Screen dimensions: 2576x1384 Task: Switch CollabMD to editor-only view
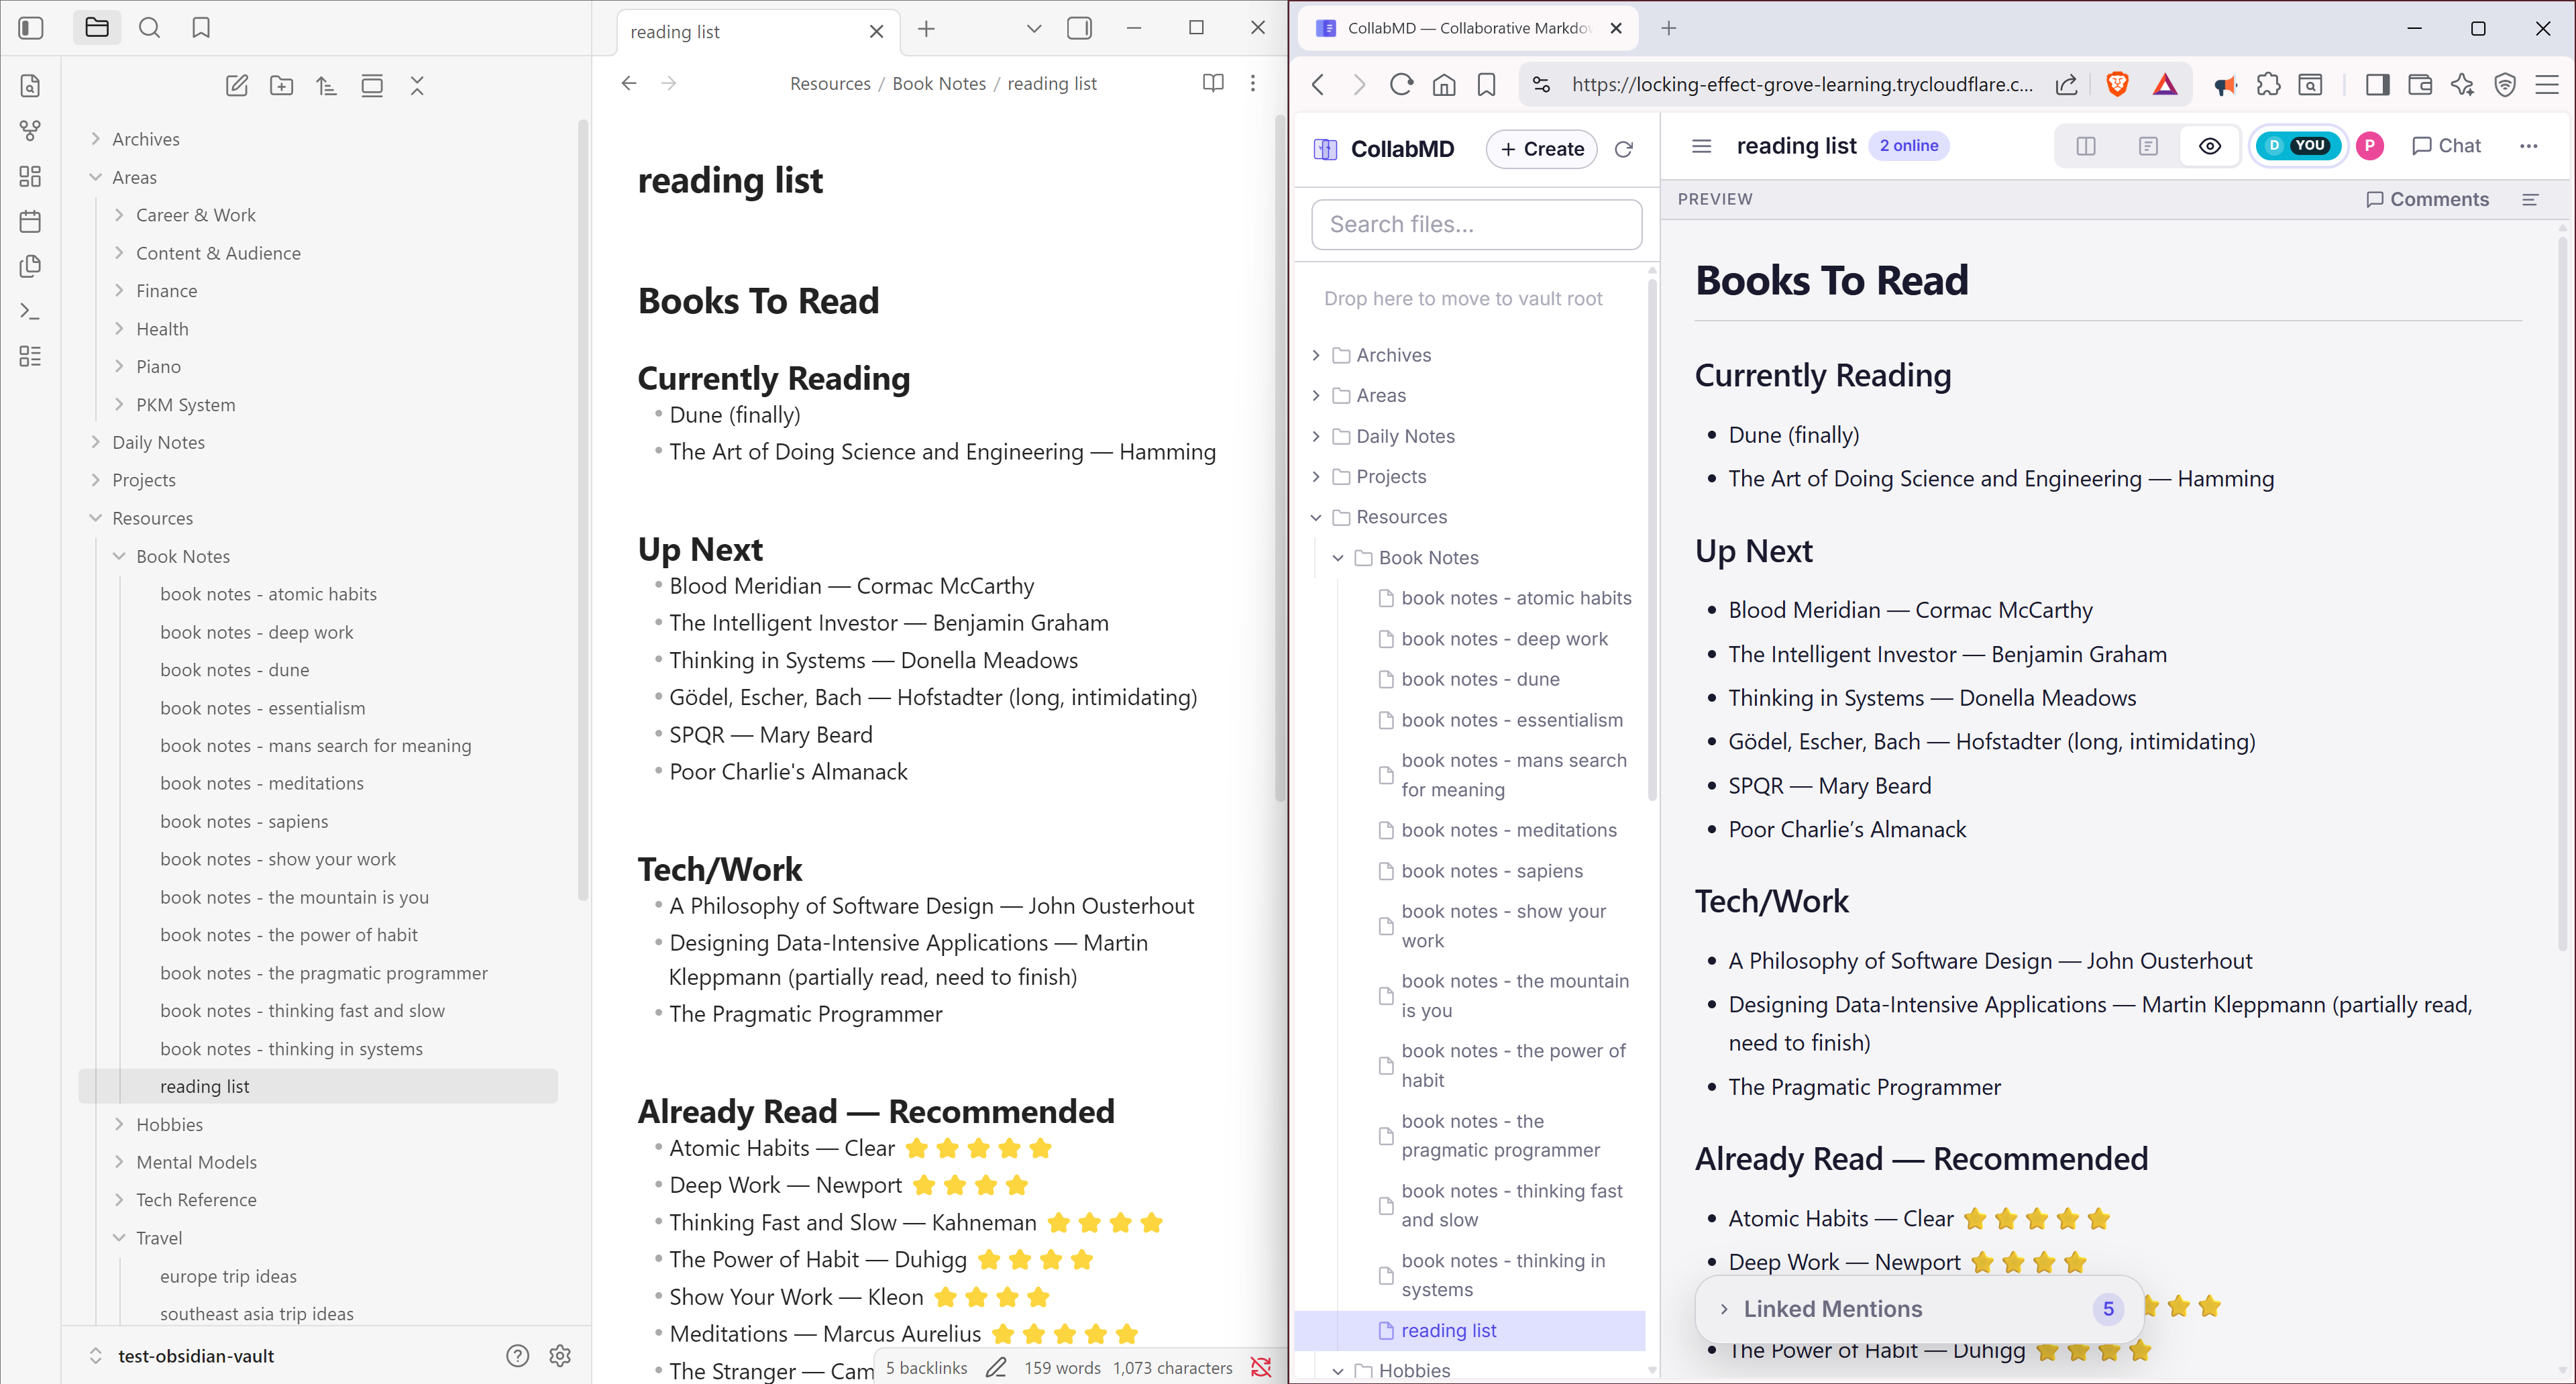point(2148,146)
